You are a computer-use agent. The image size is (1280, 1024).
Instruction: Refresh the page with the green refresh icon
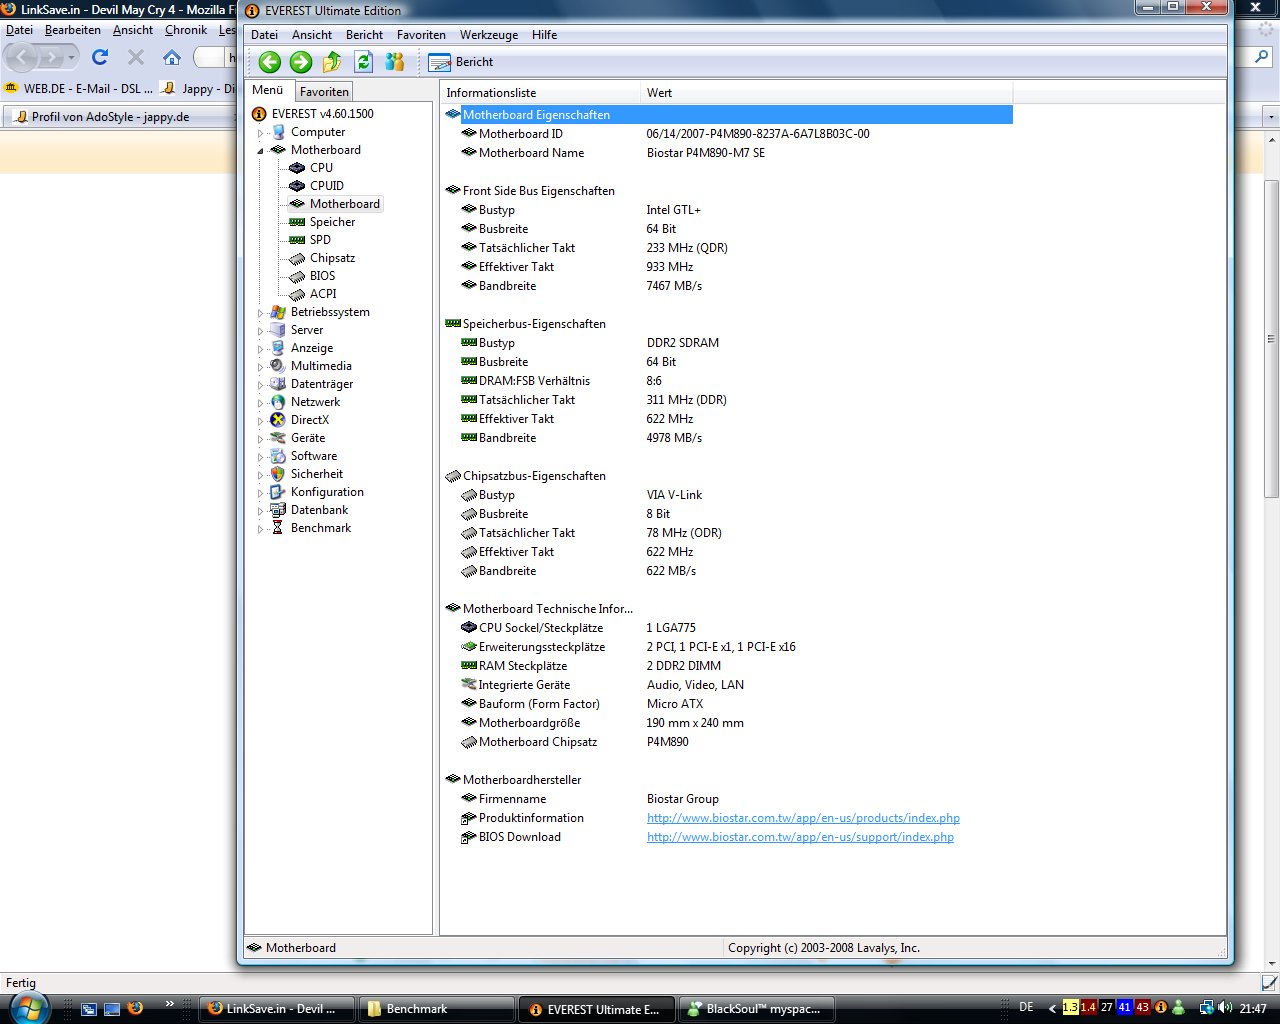tap(364, 62)
